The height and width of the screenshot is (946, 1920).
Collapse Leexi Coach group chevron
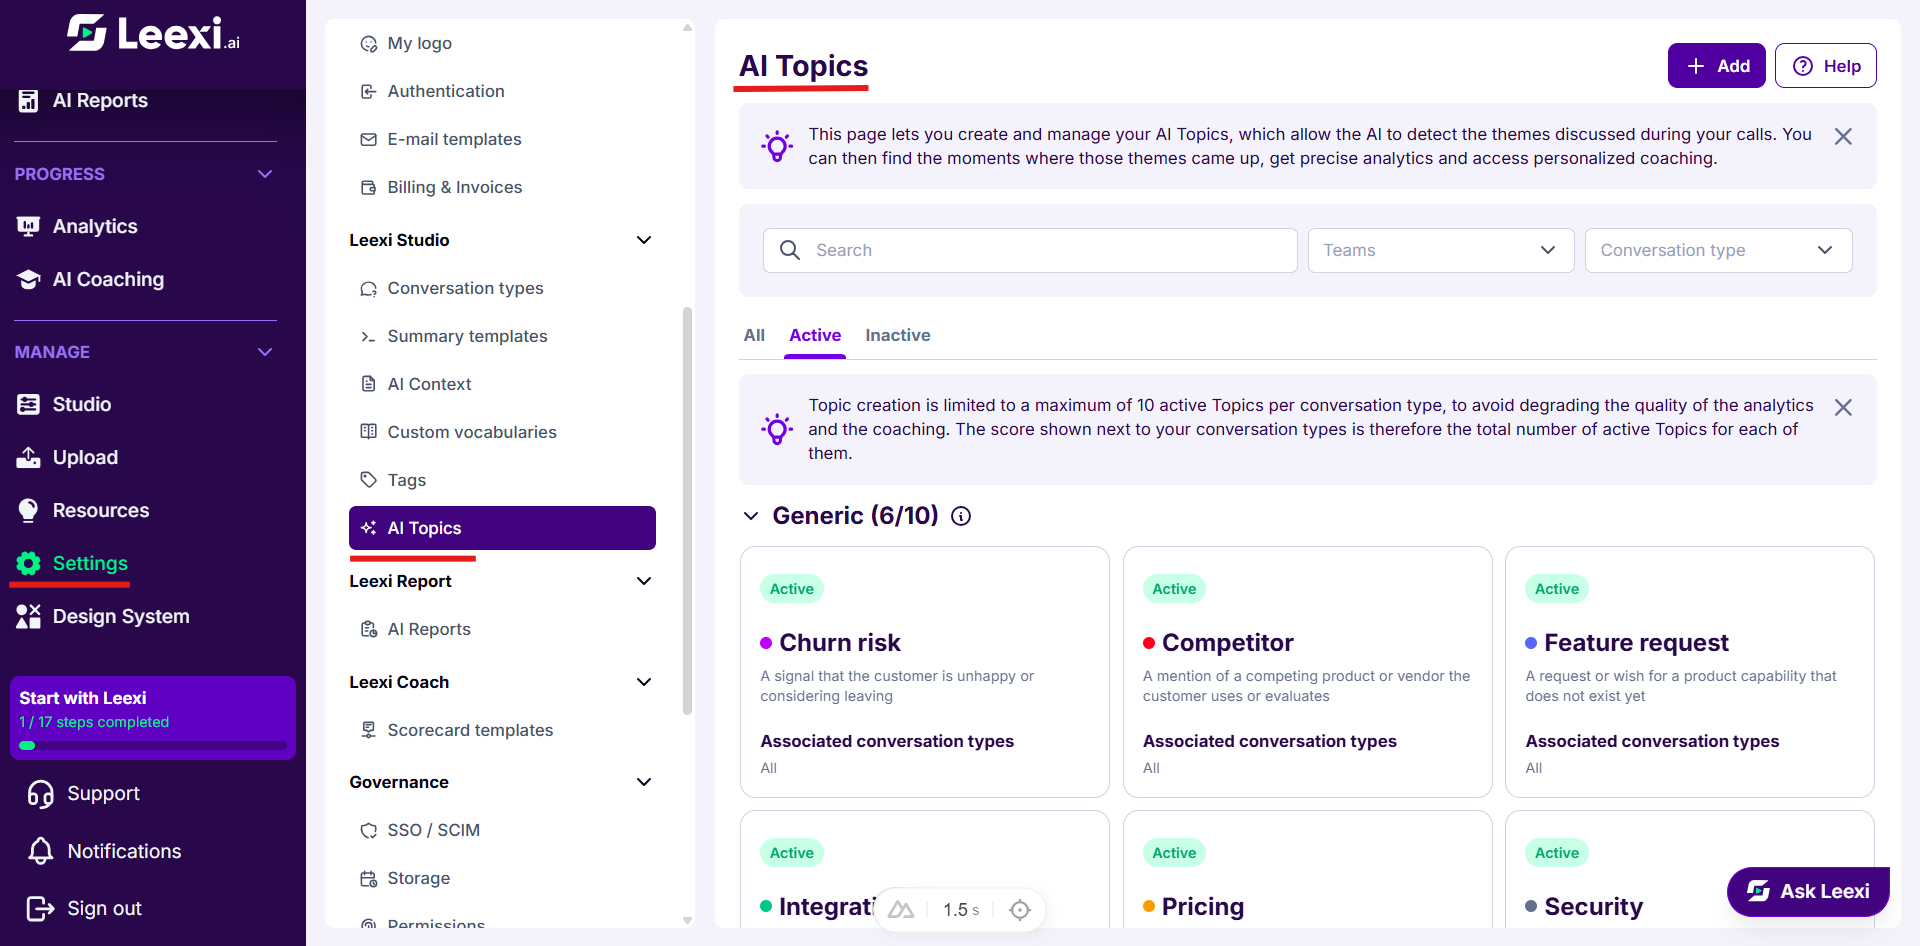(644, 682)
